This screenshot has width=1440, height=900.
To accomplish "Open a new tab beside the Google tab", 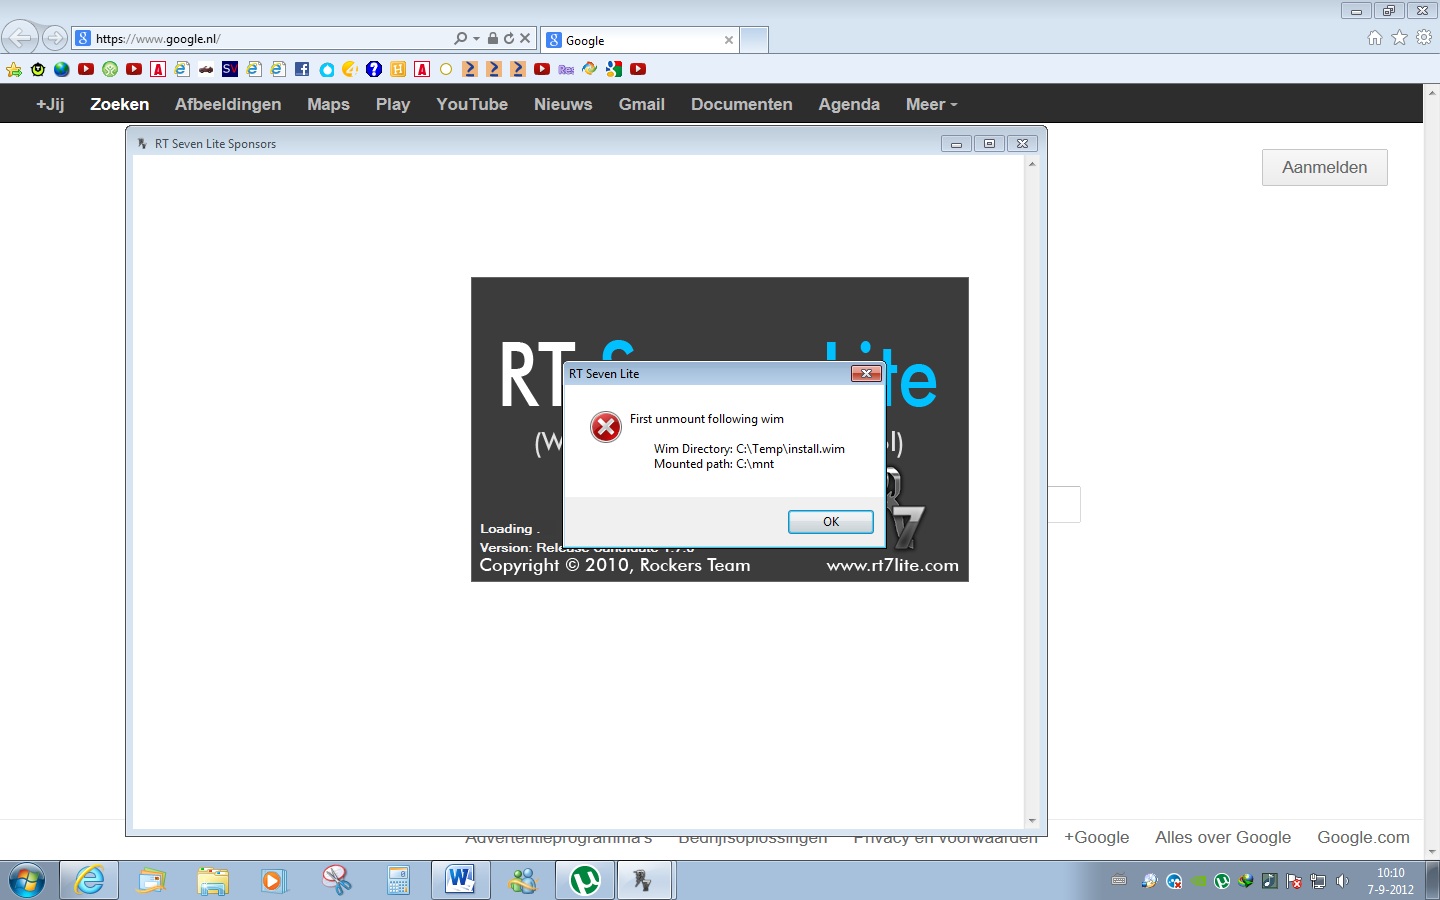I will (x=754, y=40).
